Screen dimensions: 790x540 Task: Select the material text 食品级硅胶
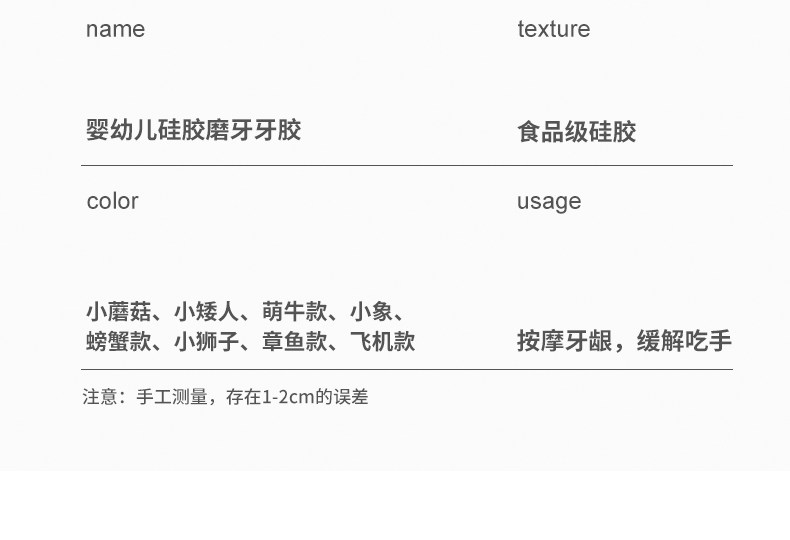point(576,132)
